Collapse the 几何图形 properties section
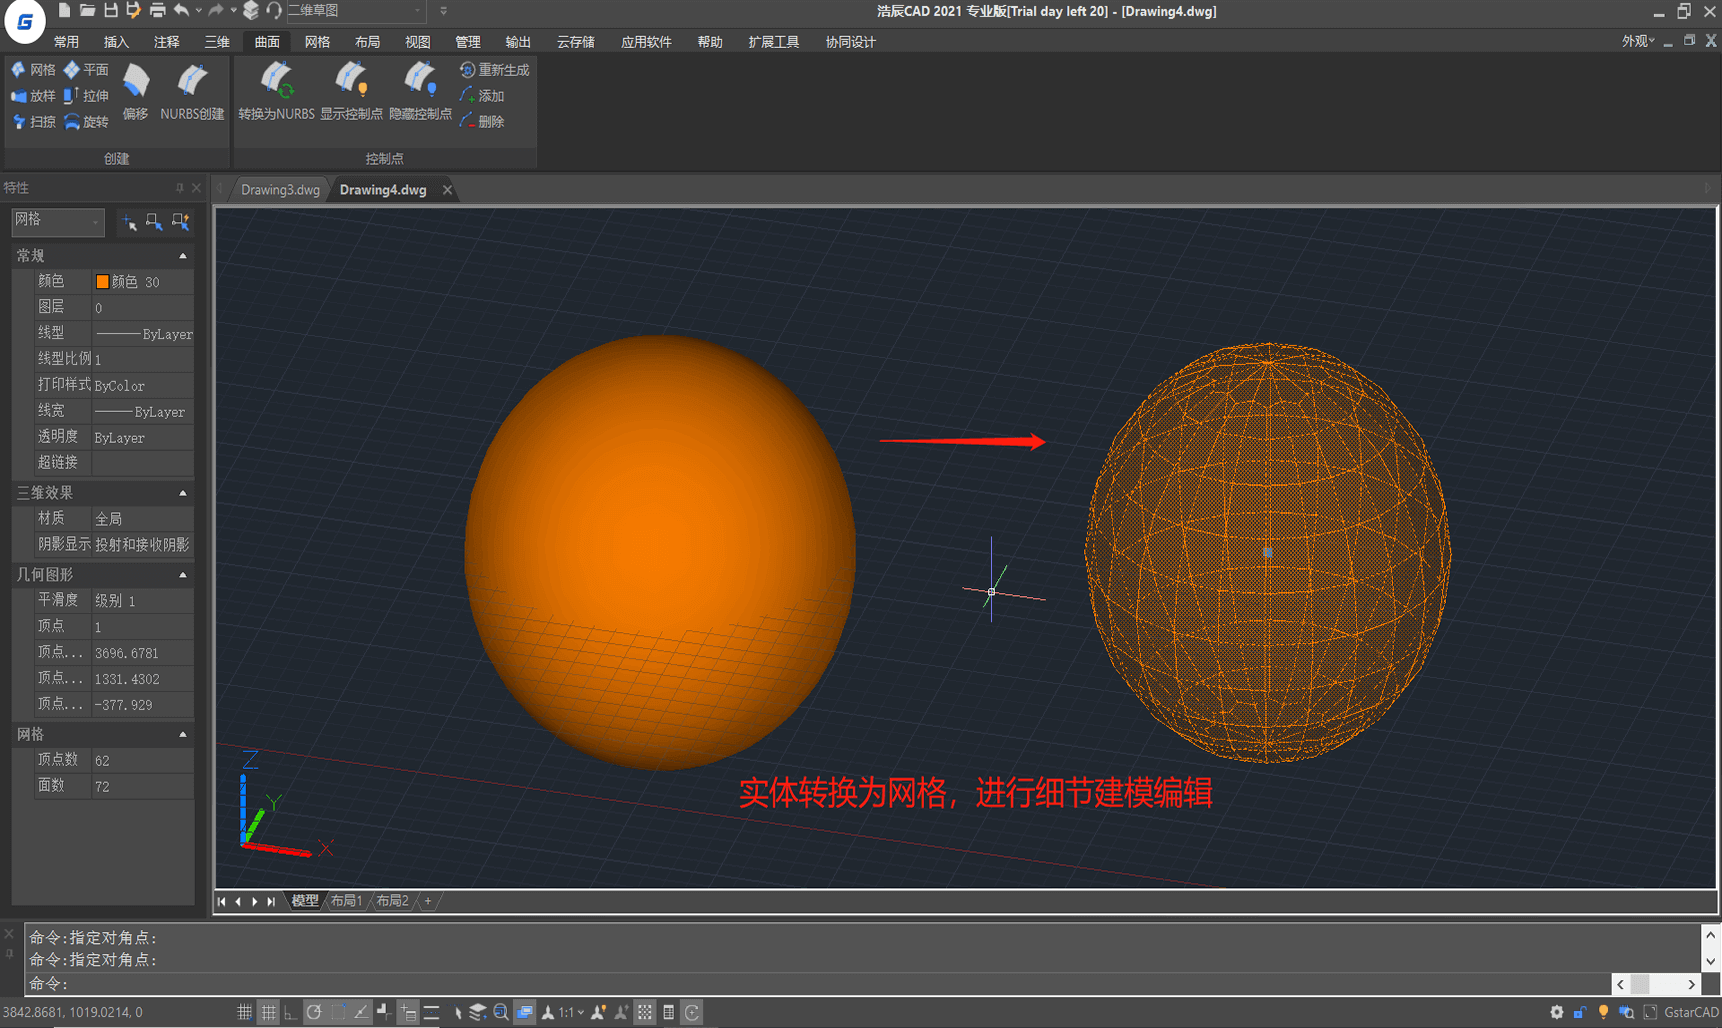1722x1028 pixels. [x=183, y=575]
